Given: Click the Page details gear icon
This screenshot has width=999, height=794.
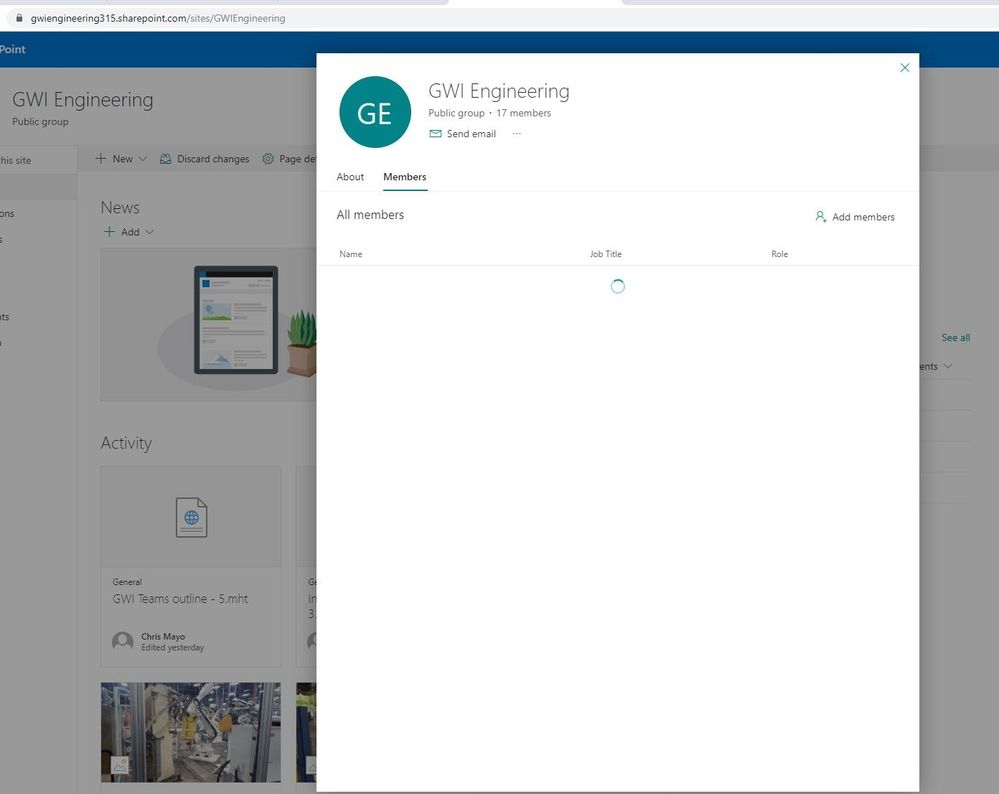Looking at the screenshot, I should (268, 159).
